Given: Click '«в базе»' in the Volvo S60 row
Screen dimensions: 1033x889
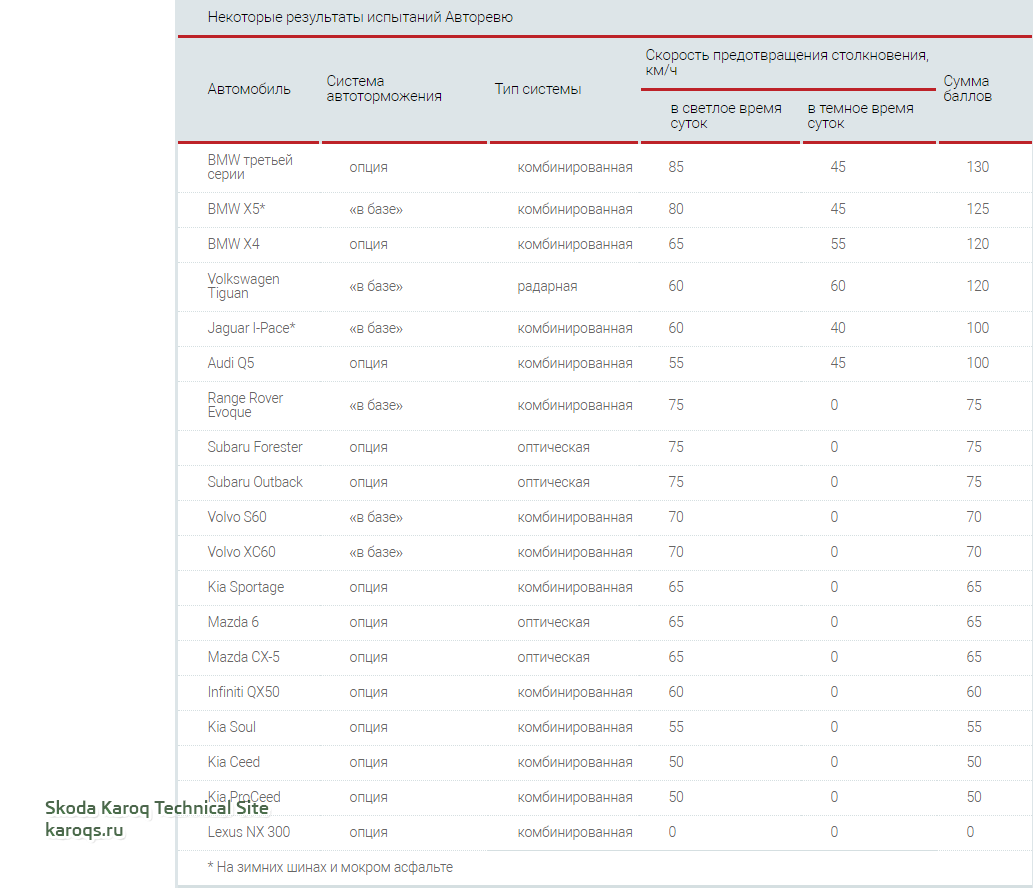Looking at the screenshot, I should 376,517.
